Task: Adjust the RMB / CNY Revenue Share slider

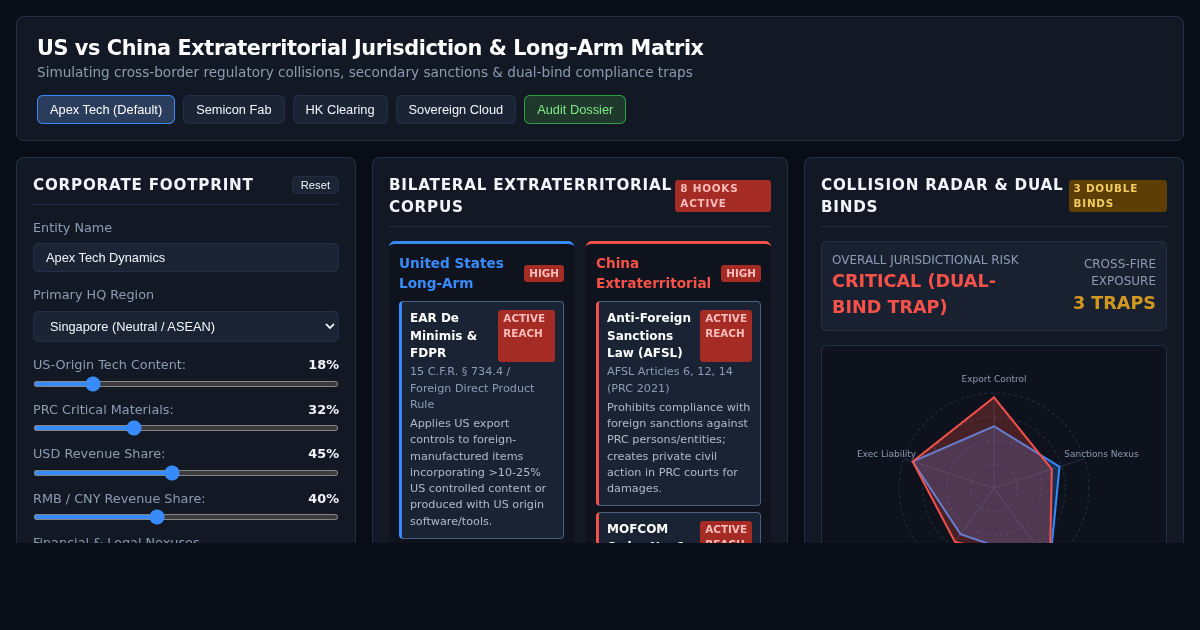Action: tap(186, 516)
